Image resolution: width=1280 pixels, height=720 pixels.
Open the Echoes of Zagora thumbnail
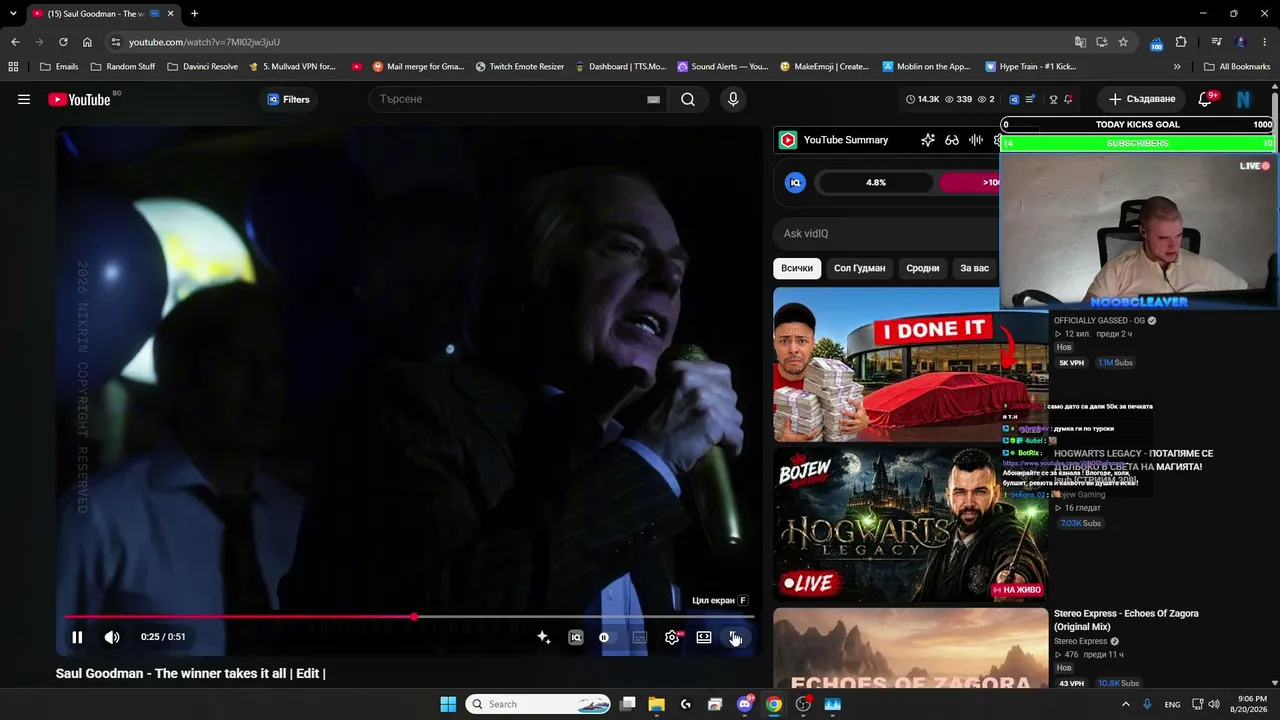(910, 648)
